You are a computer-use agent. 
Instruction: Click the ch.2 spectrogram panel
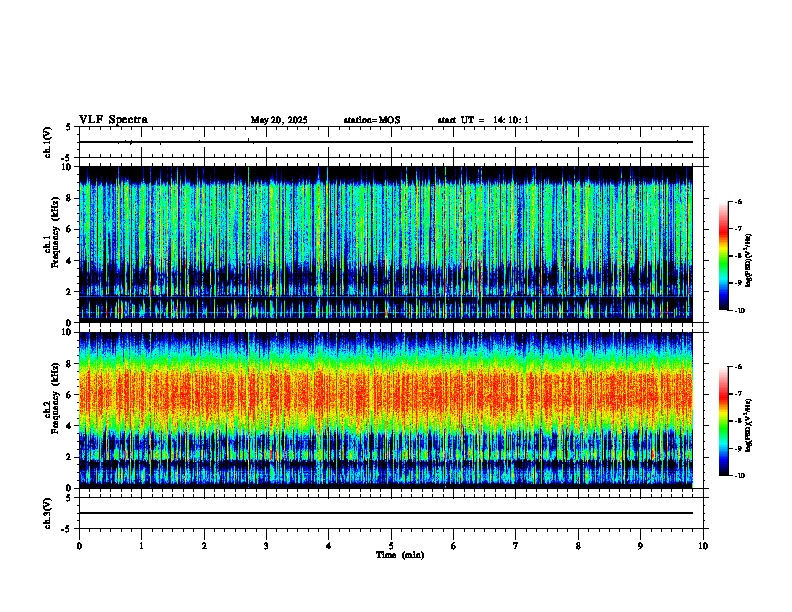pos(386,410)
